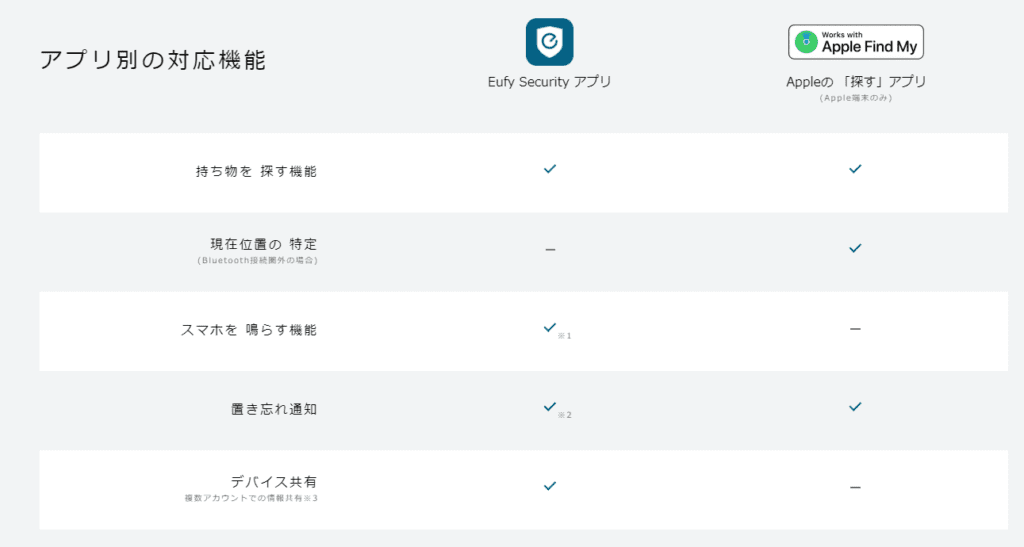Click the Apple checkmark for 持ち物を探す機能

(x=855, y=169)
